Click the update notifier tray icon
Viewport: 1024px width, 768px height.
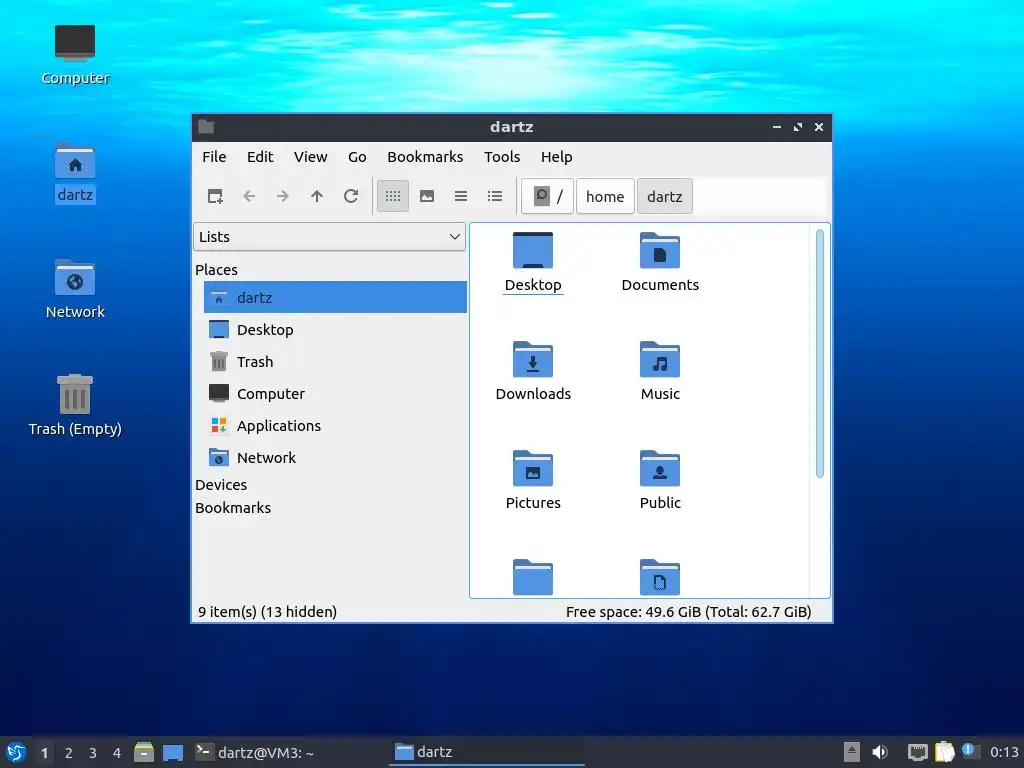[x=970, y=751]
